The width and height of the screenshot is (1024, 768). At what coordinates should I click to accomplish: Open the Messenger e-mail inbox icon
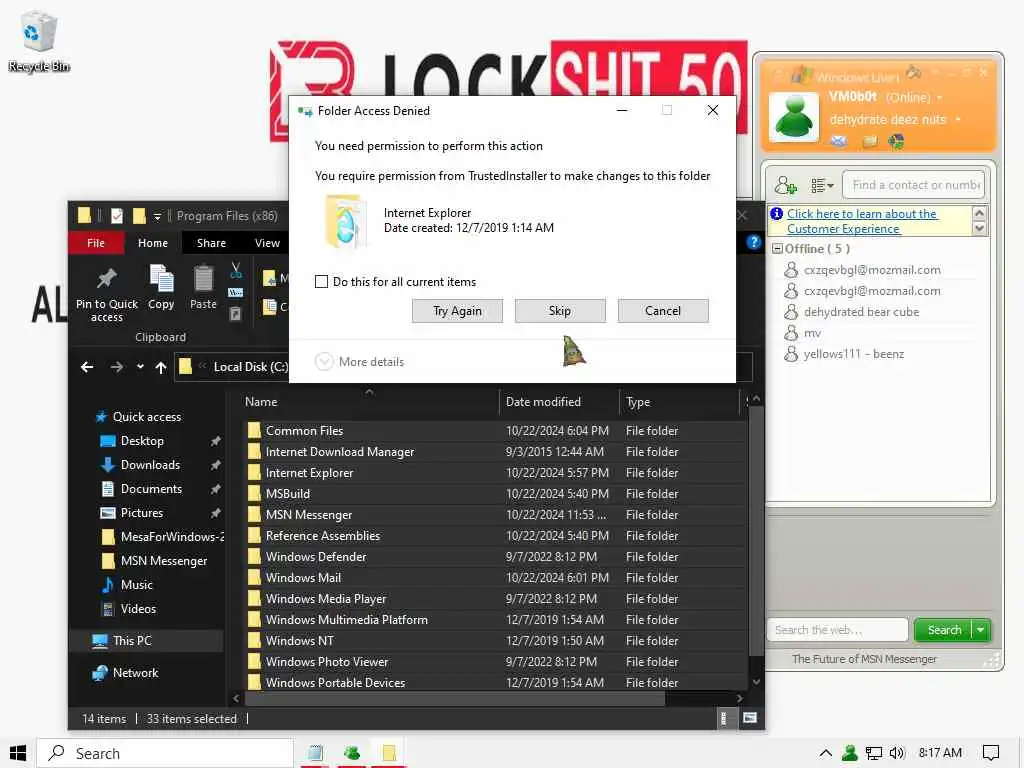click(839, 141)
